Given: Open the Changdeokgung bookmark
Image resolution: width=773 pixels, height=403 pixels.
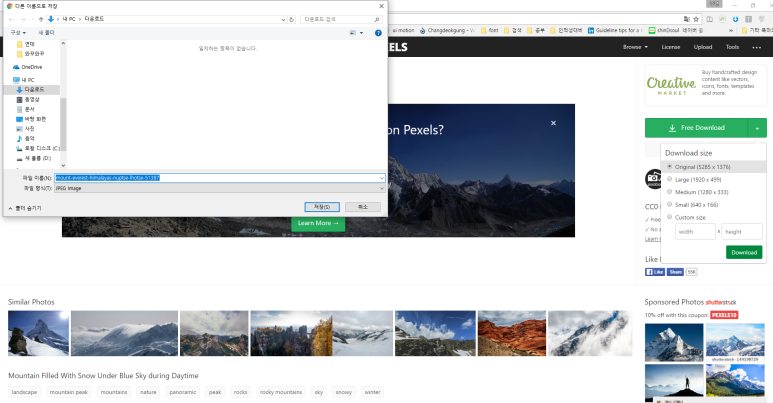Looking at the screenshot, I should [447, 31].
